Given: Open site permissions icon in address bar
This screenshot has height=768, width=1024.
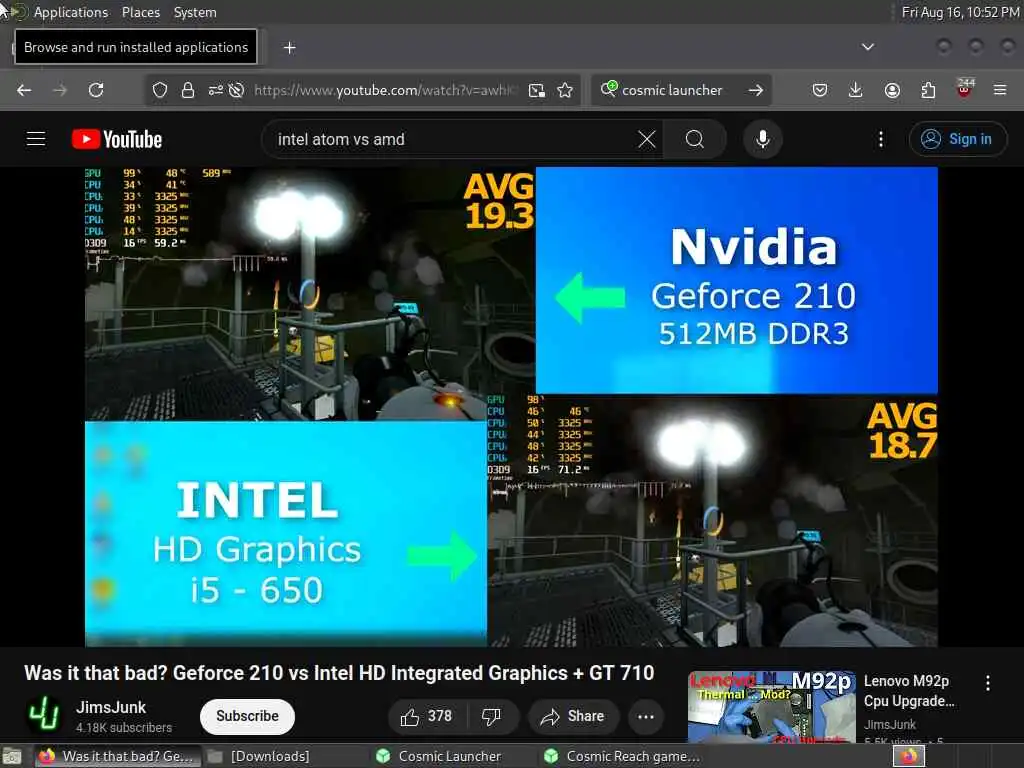Looking at the screenshot, I should click(216, 90).
